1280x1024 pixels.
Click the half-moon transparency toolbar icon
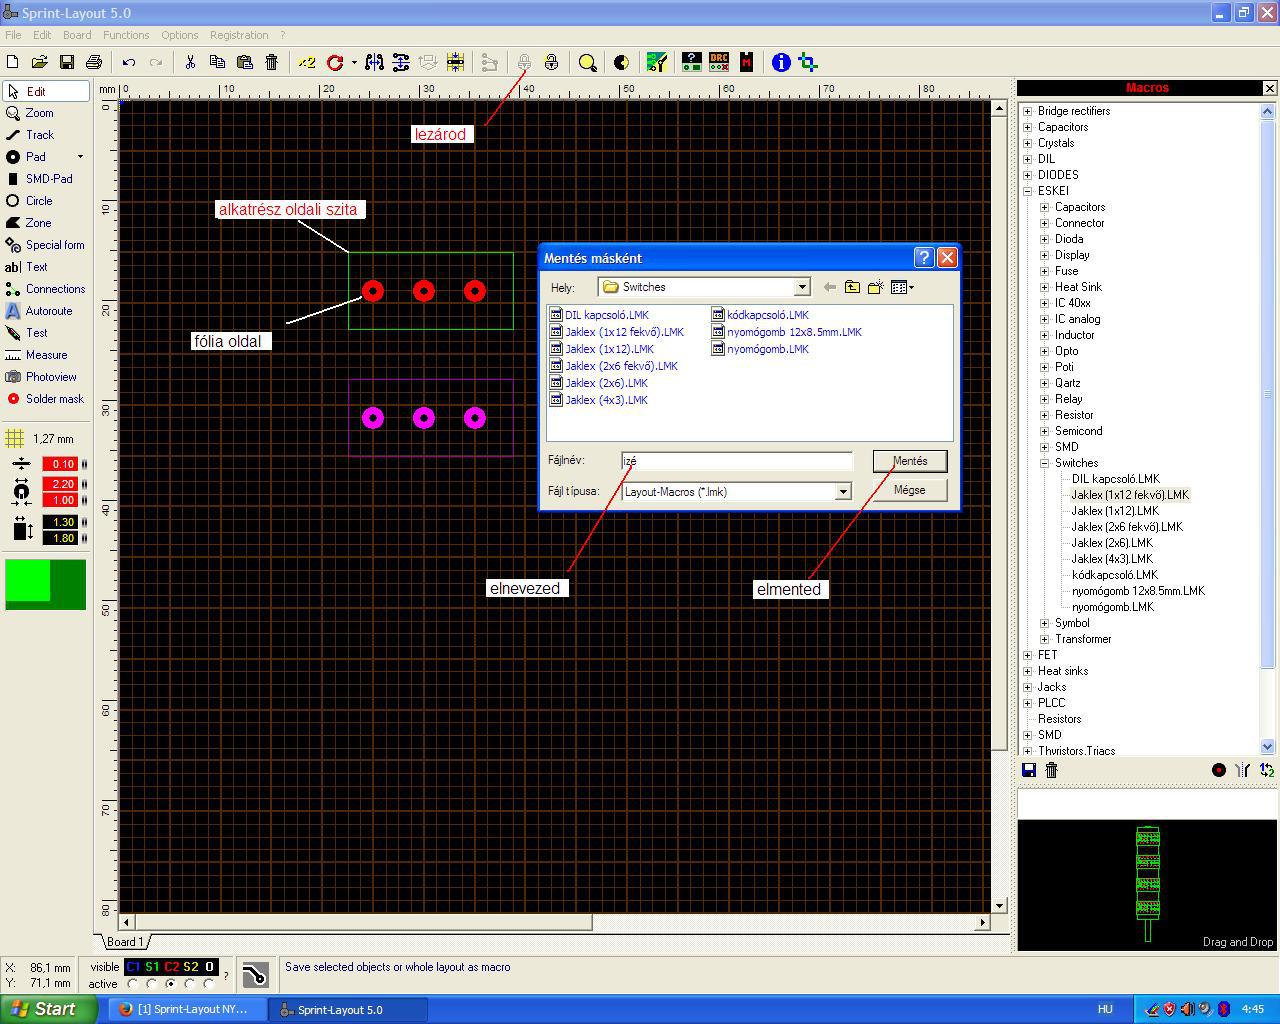tap(621, 62)
